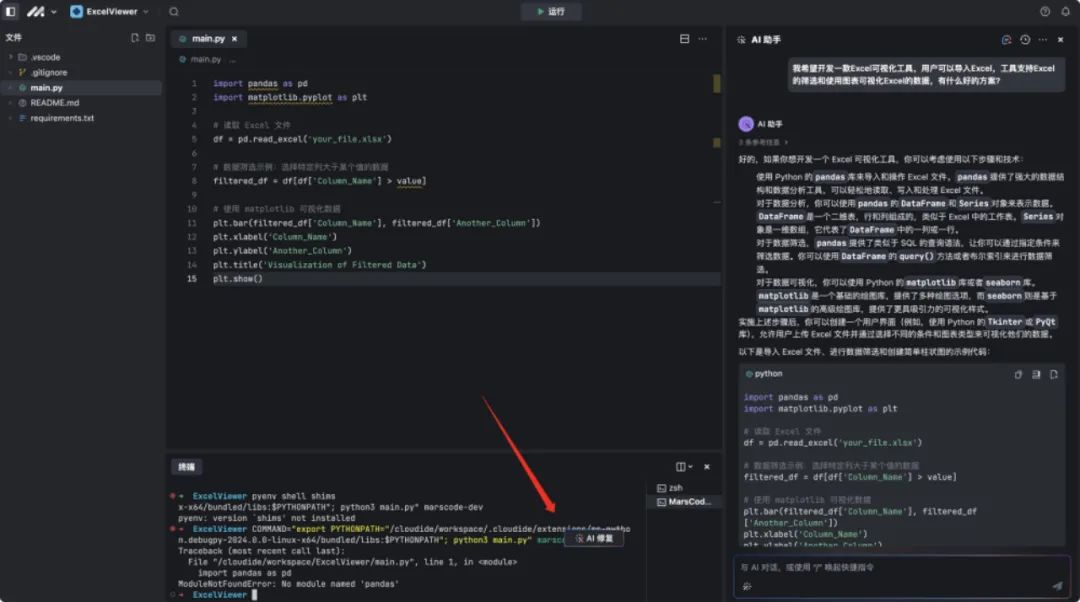Open the AI panel more-options ellipsis

click(1043, 40)
